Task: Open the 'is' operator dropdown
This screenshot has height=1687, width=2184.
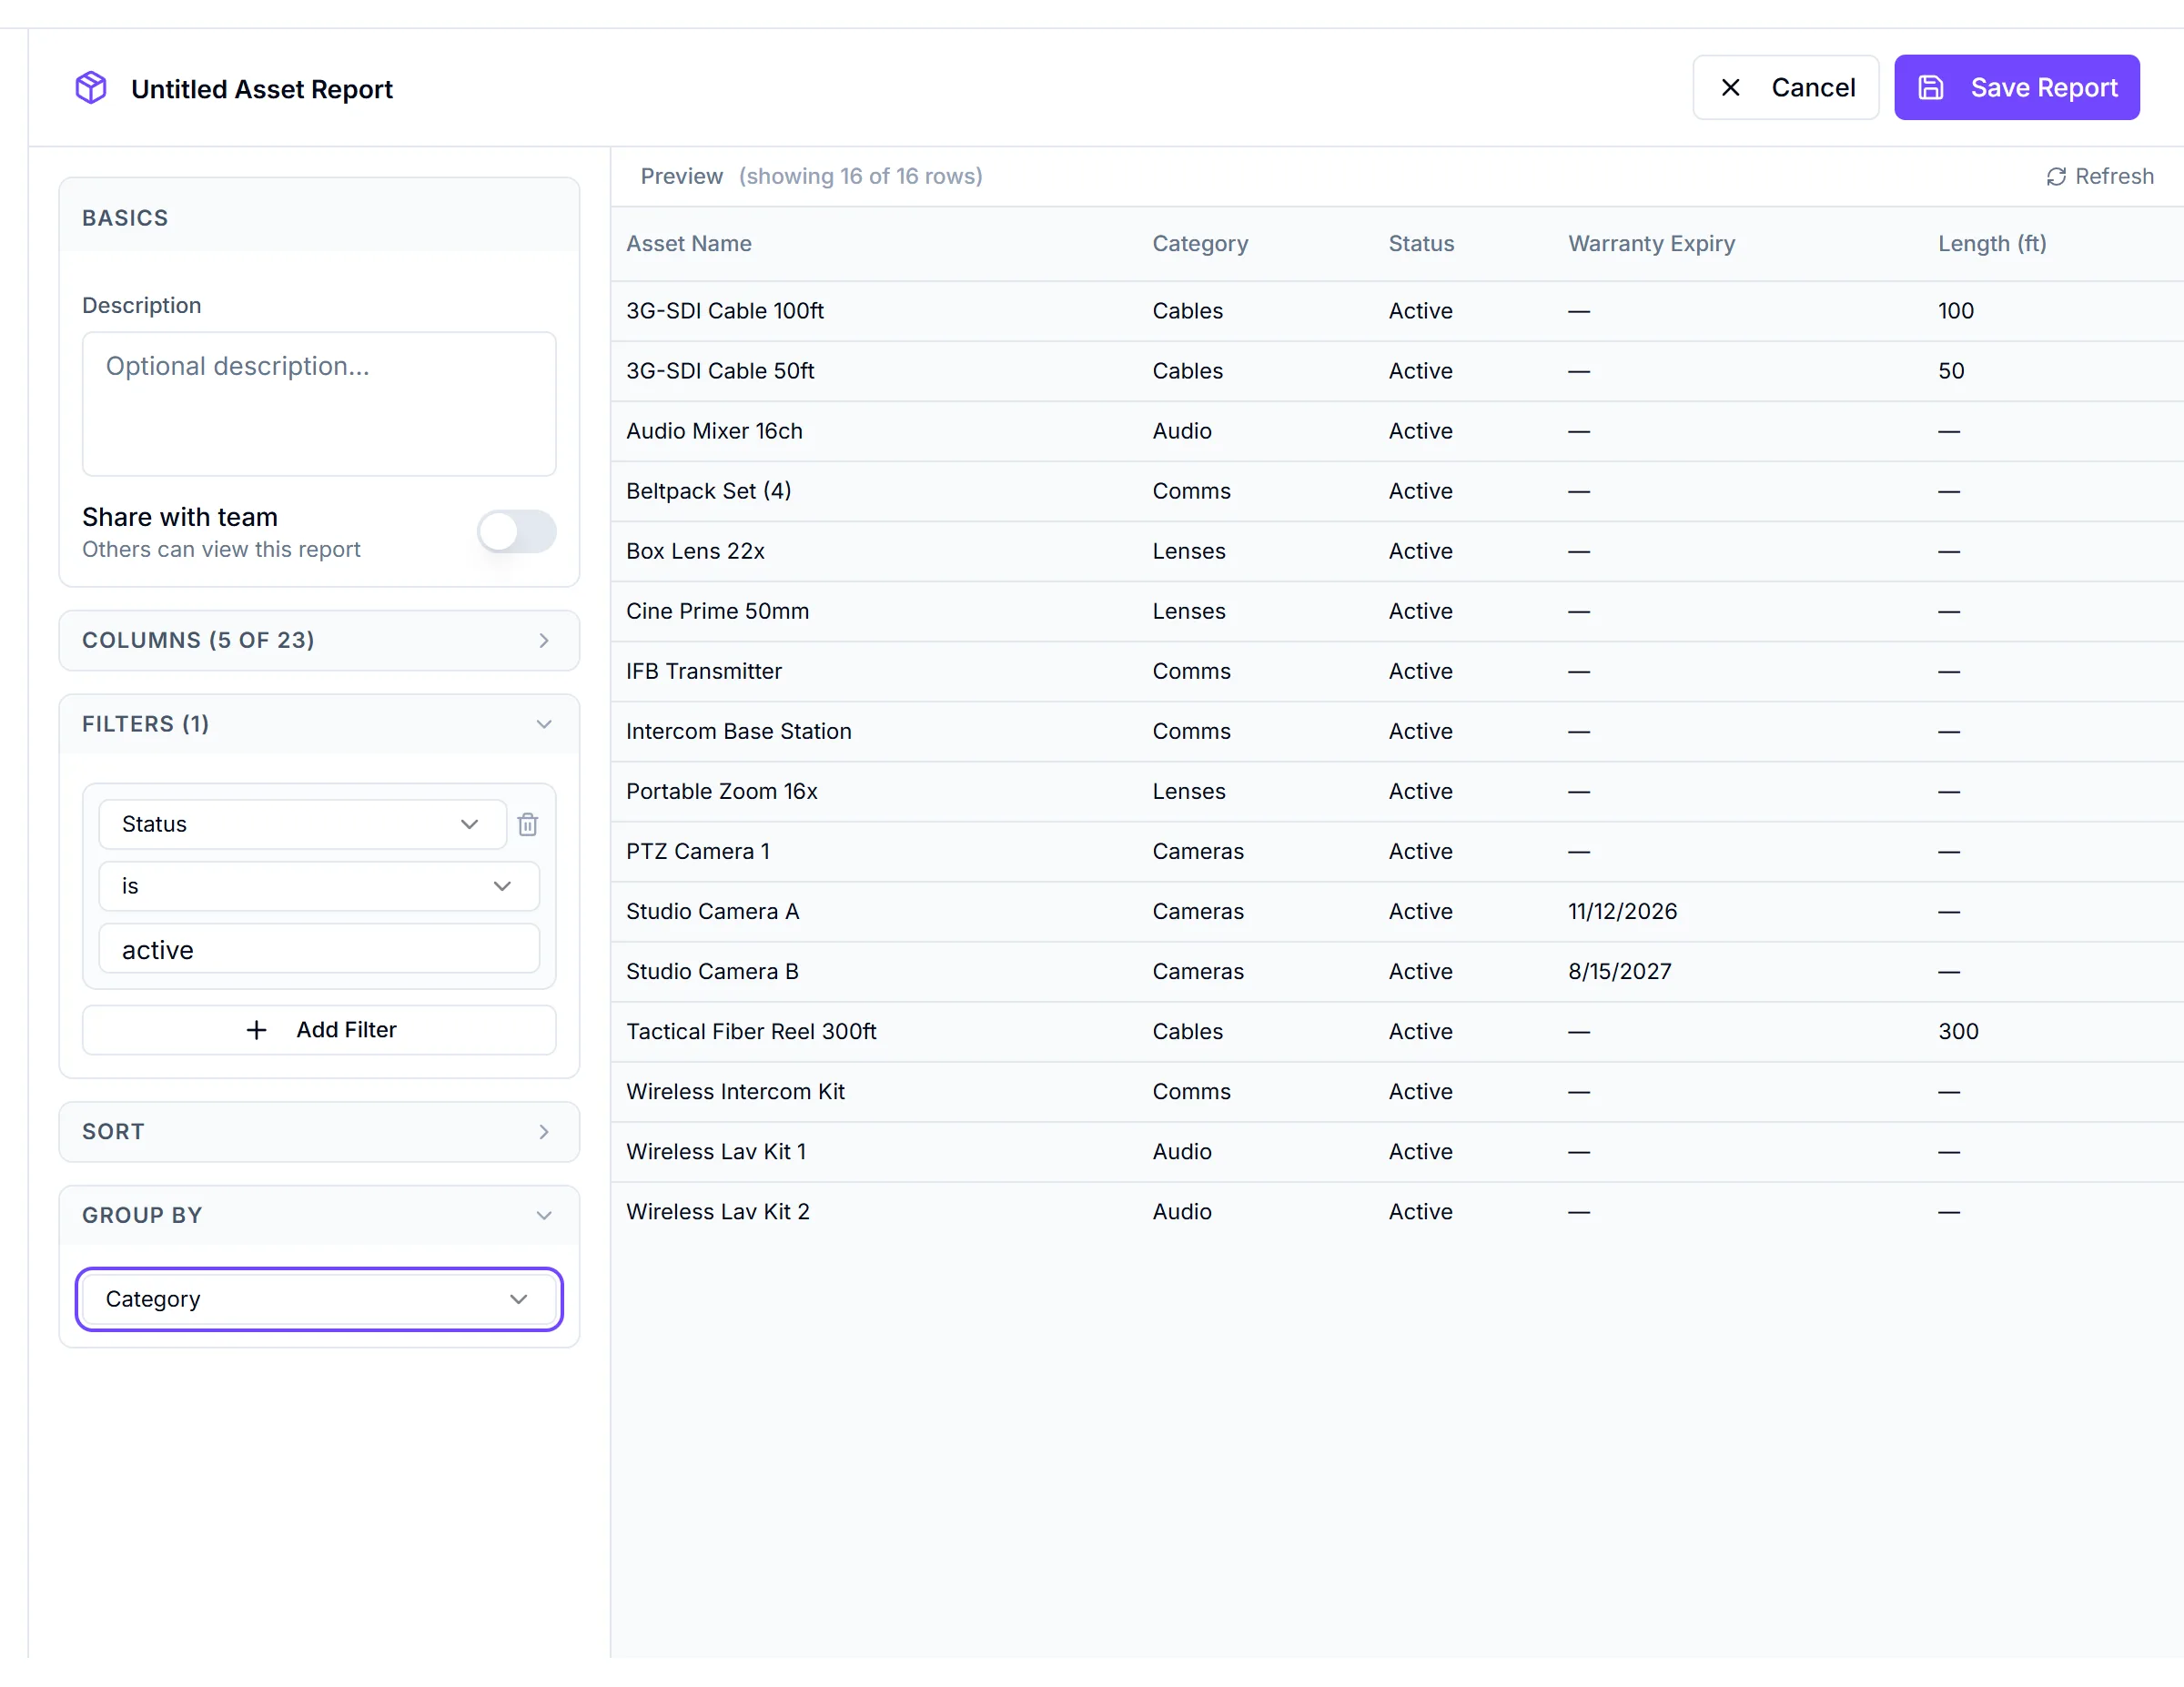Action: (319, 886)
